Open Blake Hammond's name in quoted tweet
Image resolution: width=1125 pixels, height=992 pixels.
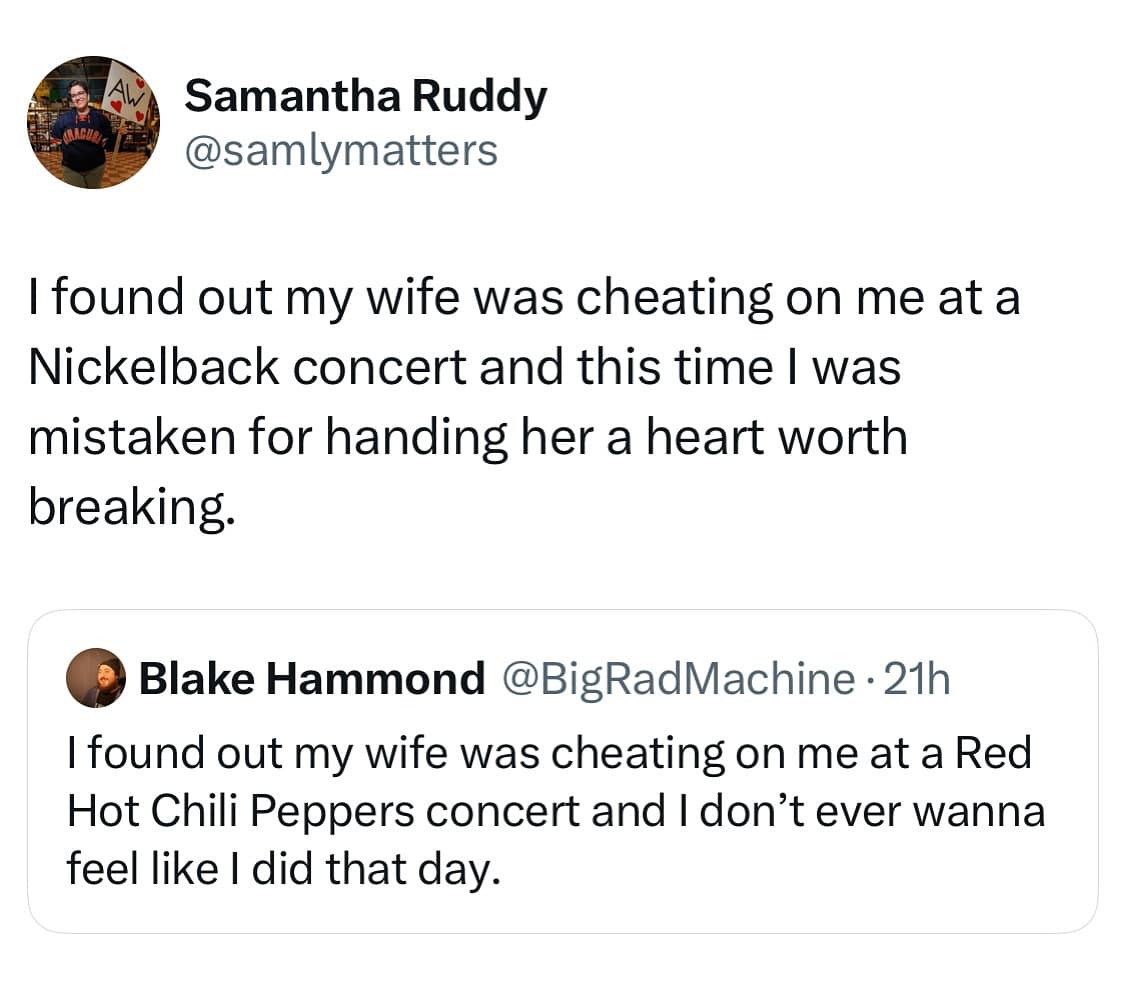(x=311, y=679)
